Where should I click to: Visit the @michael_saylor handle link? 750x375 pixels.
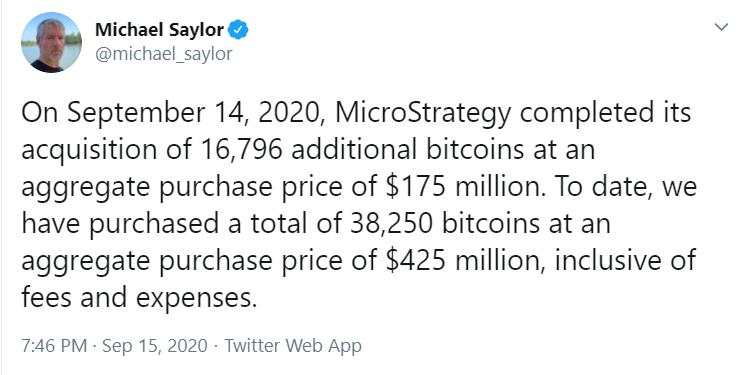click(x=164, y=53)
